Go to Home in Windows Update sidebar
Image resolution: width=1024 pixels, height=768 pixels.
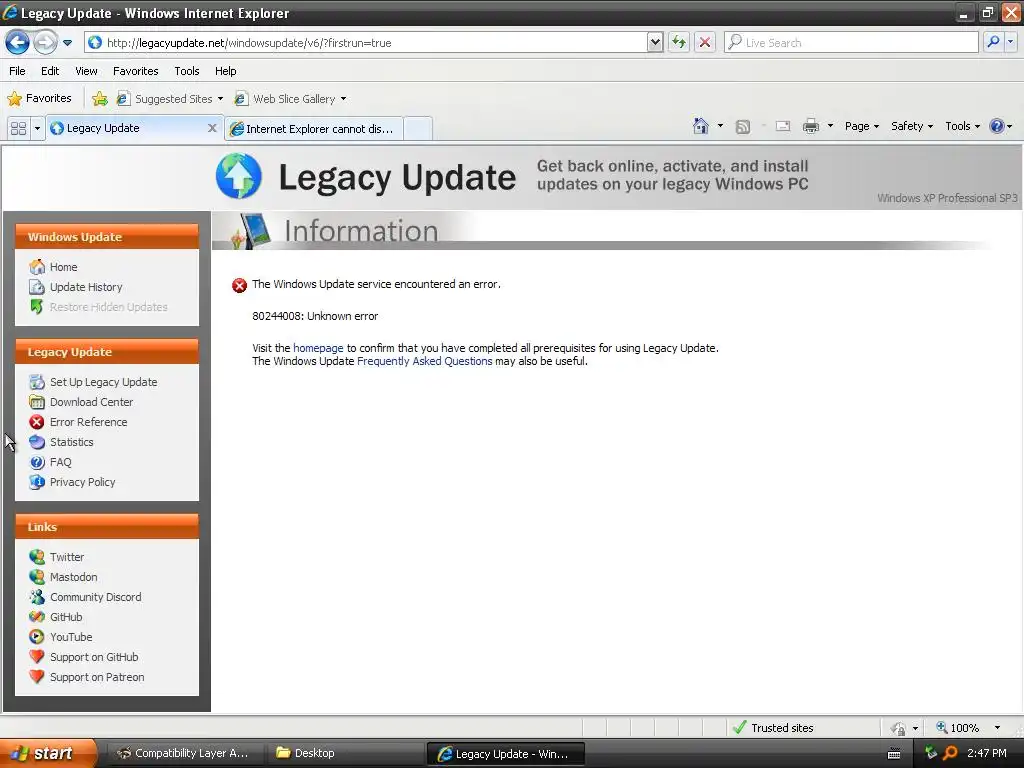tap(63, 267)
